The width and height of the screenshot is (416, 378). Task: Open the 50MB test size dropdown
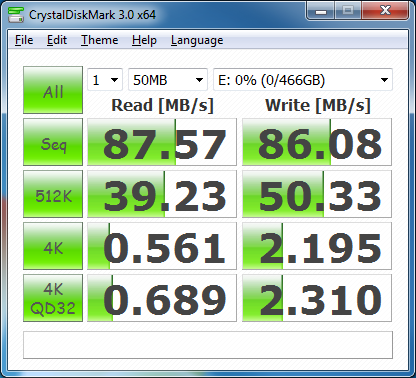(168, 80)
